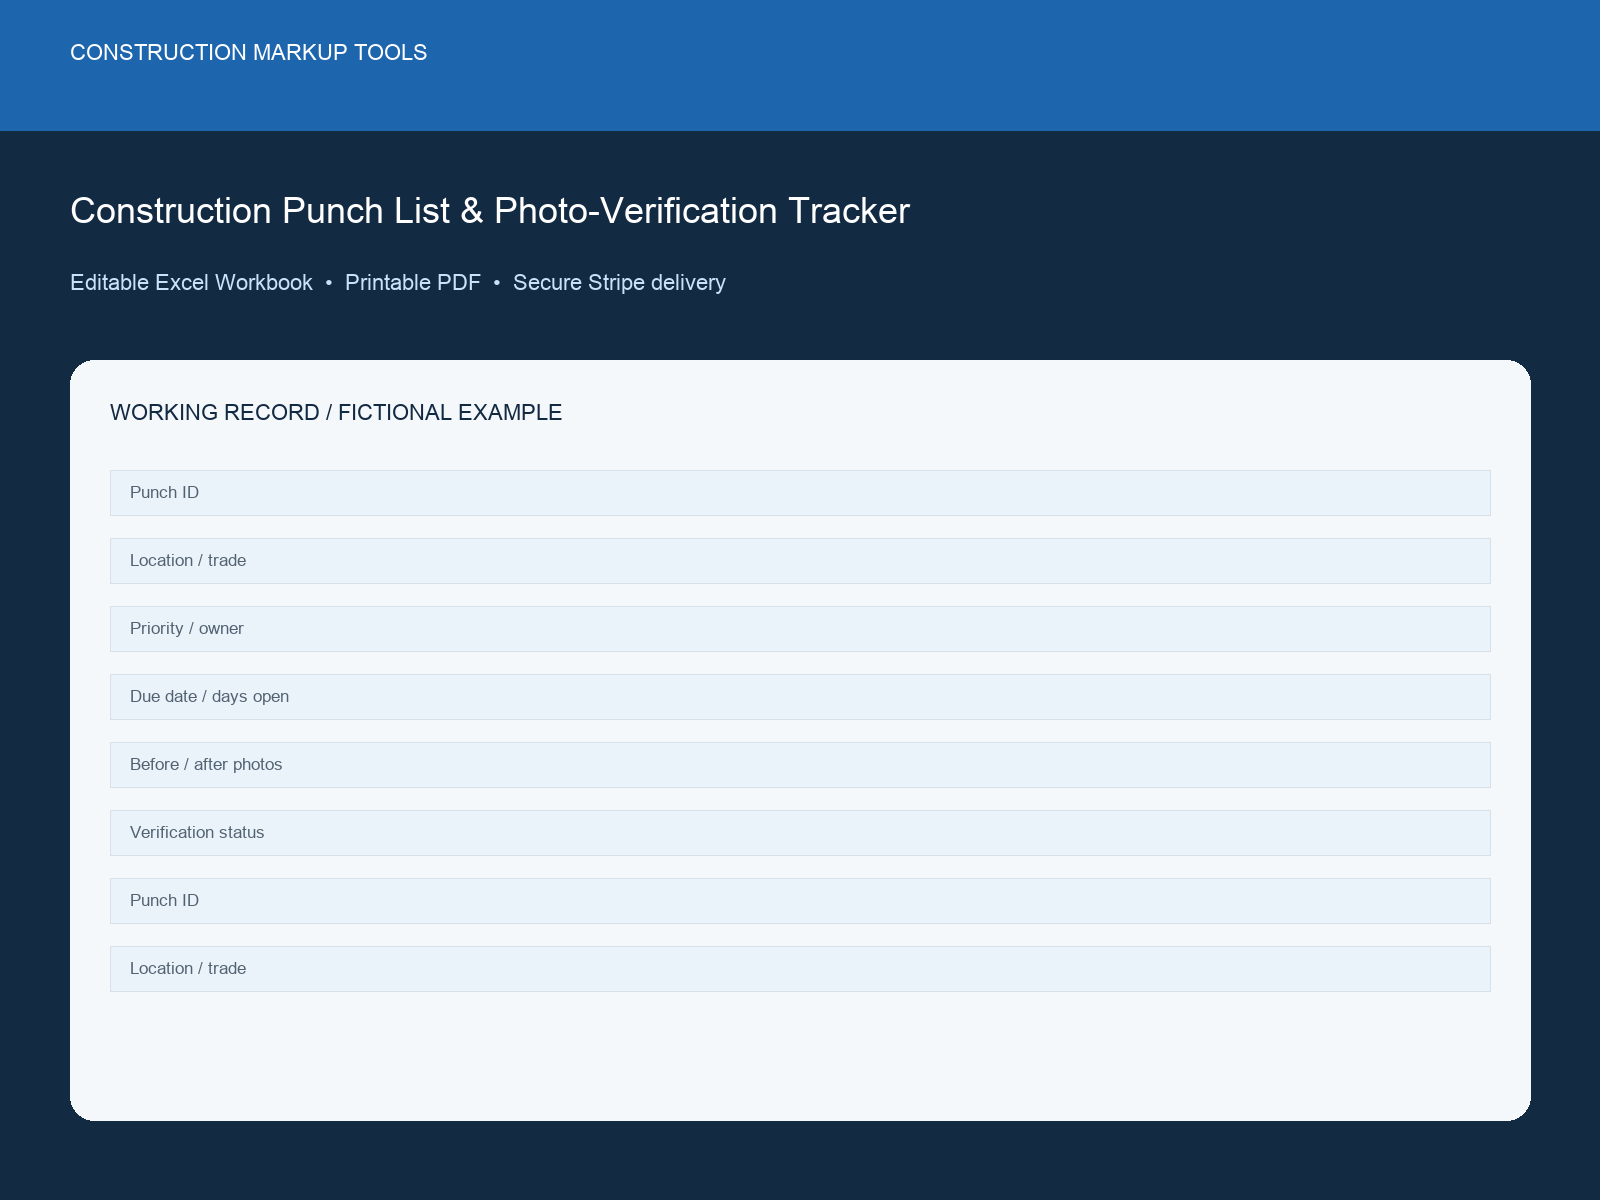
Task: Select the Verification status field
Action: (x=800, y=833)
